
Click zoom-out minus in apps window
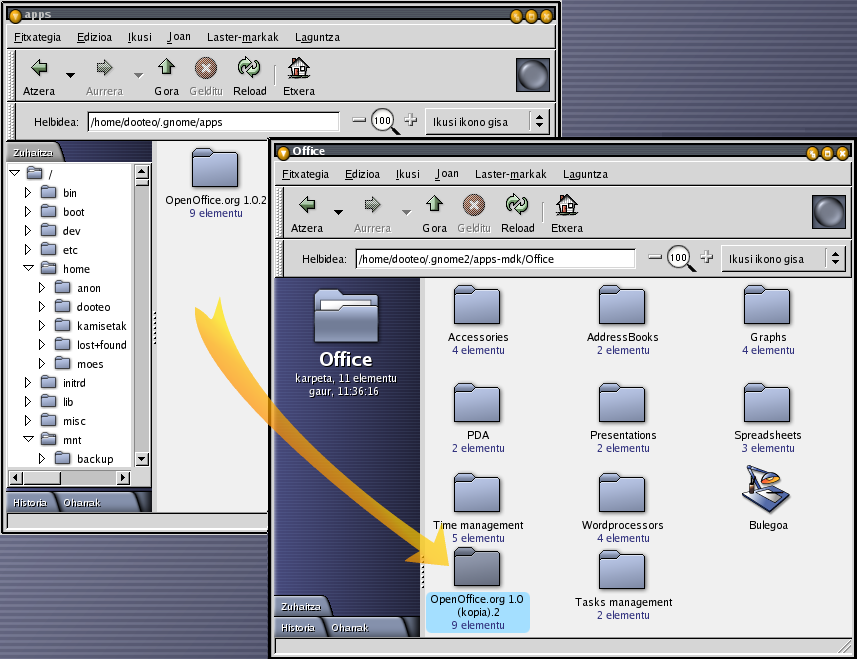(x=359, y=121)
